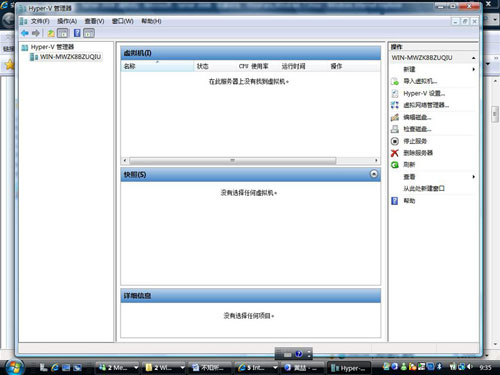Screen dimensions: 500x375
Task: Open the '5 Int...' Internet Explorer taskbar group
Action: (257, 368)
